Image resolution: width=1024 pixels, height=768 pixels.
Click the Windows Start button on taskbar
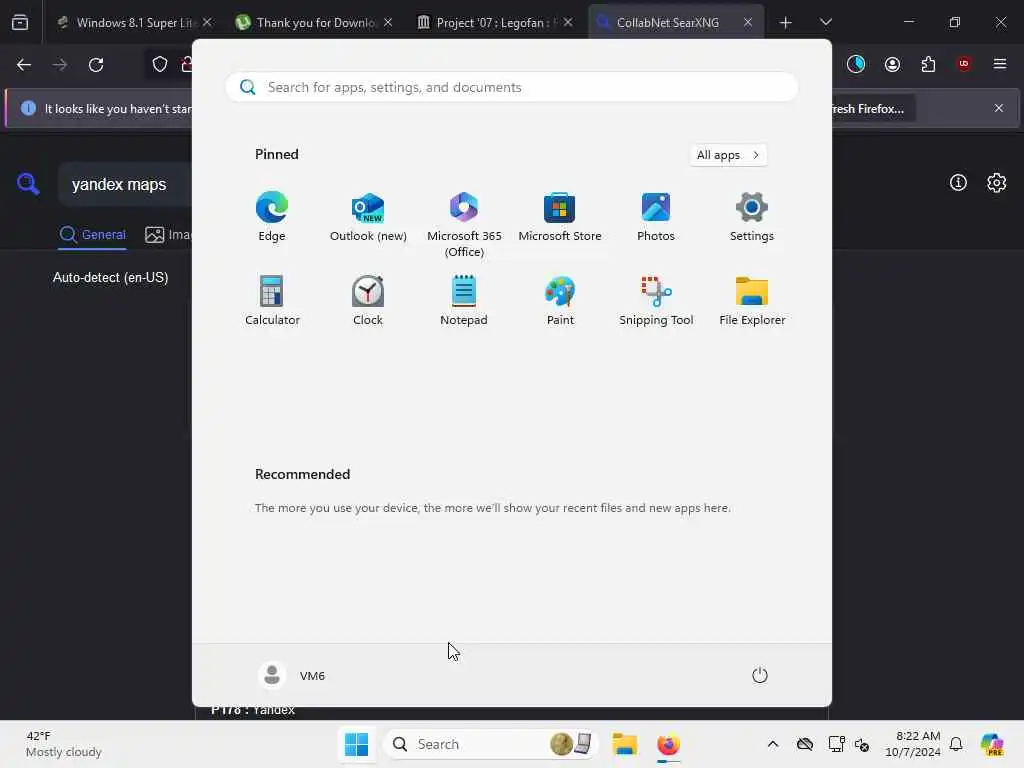click(357, 744)
